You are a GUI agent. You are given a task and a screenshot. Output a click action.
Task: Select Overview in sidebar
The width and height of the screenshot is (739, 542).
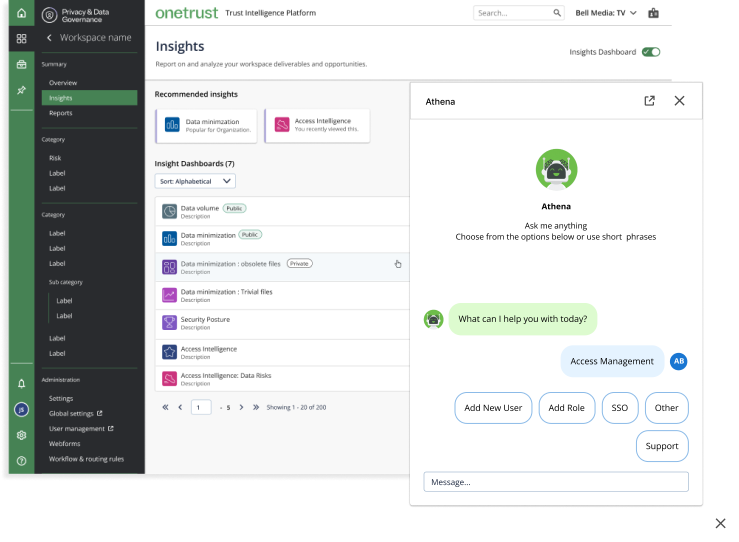pyautogui.click(x=63, y=83)
